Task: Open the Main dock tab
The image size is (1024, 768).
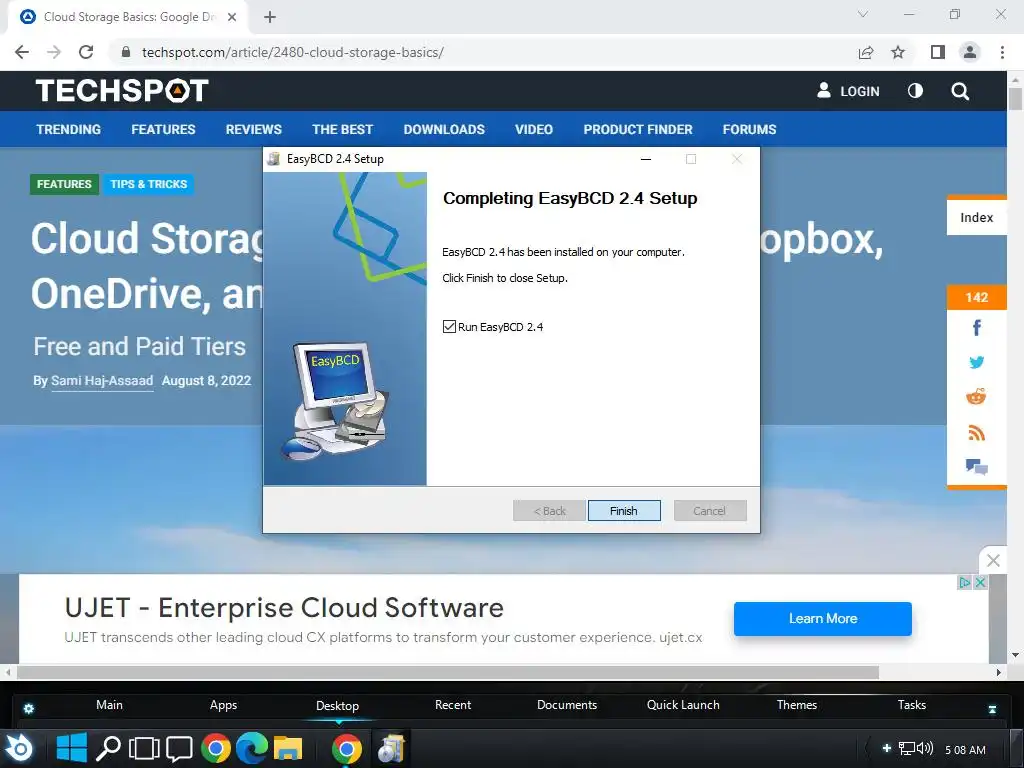Action: (x=109, y=705)
